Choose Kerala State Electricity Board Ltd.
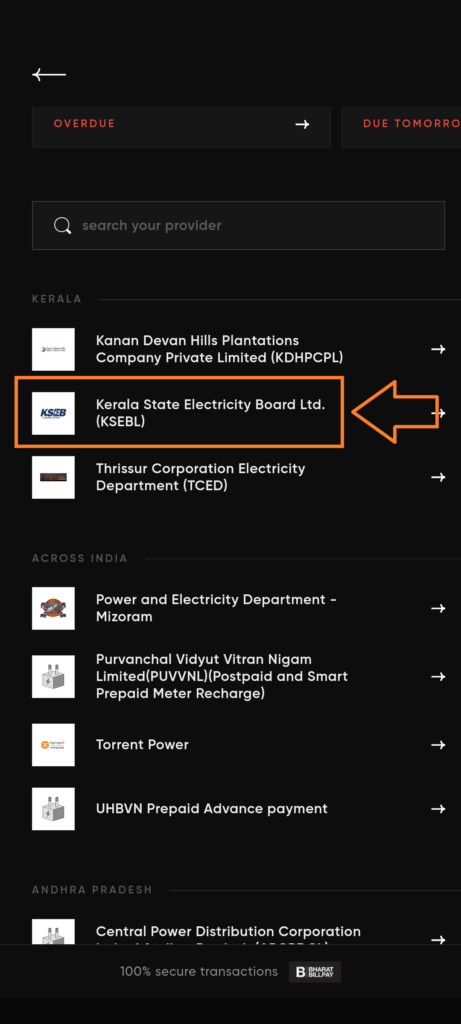This screenshot has width=461, height=1024. (238, 413)
